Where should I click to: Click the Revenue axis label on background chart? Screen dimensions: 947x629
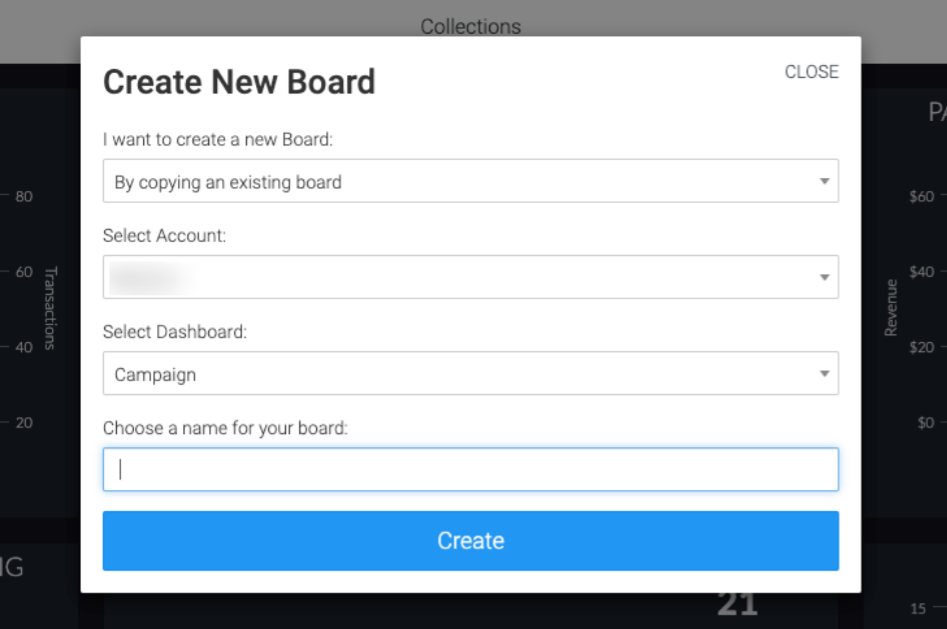(891, 308)
